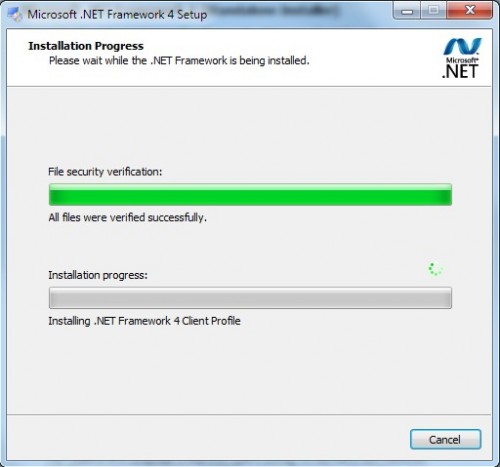Click 'All files were verified successfully.' message
The width and height of the screenshot is (500, 467).
[x=128, y=218]
